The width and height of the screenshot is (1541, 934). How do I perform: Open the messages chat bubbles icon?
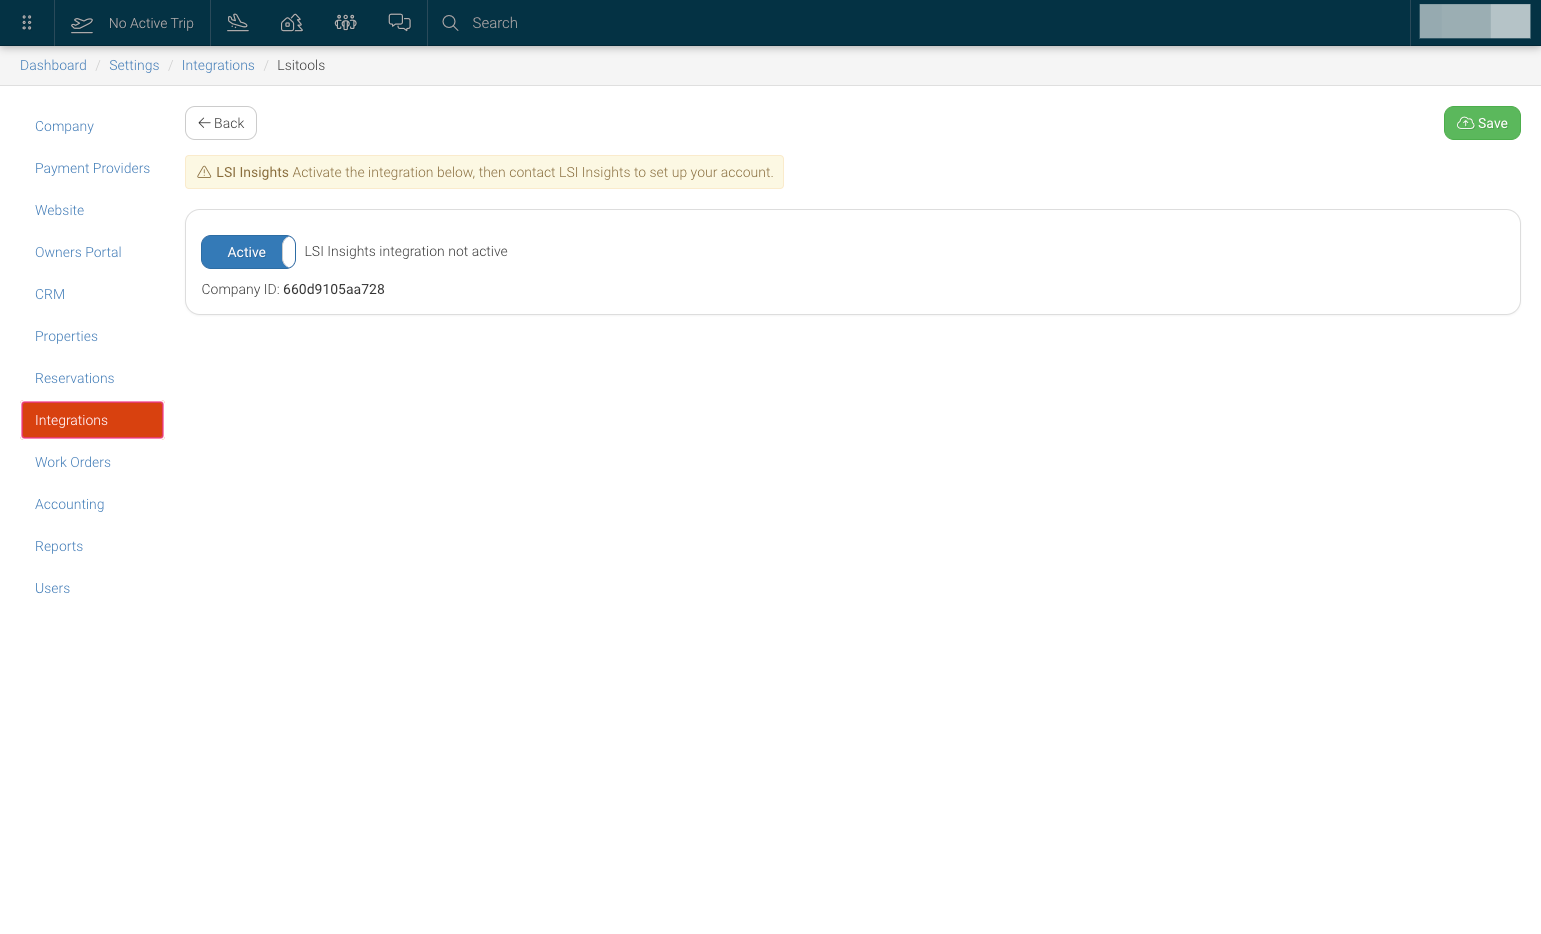(x=400, y=22)
